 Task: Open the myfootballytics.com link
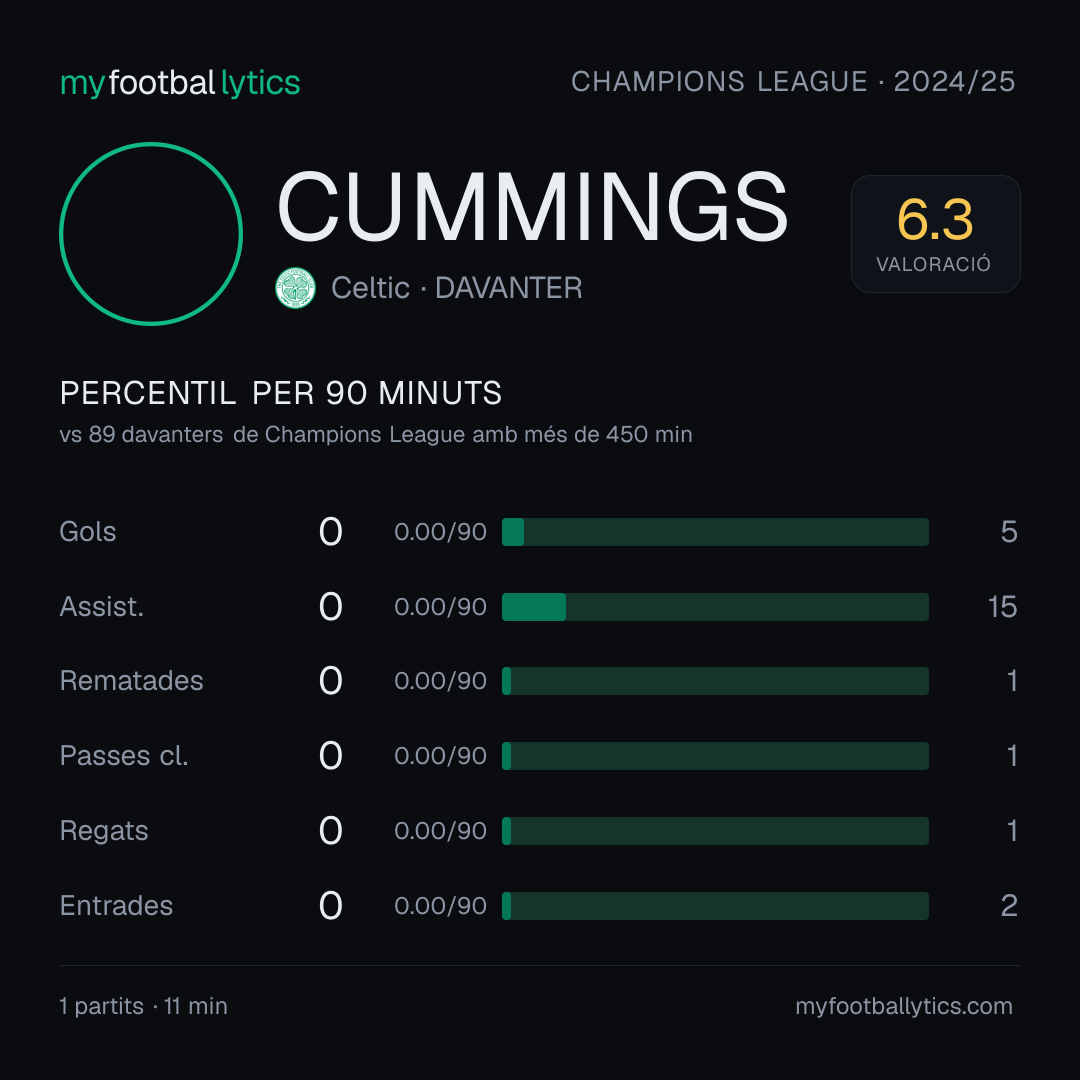(904, 1006)
